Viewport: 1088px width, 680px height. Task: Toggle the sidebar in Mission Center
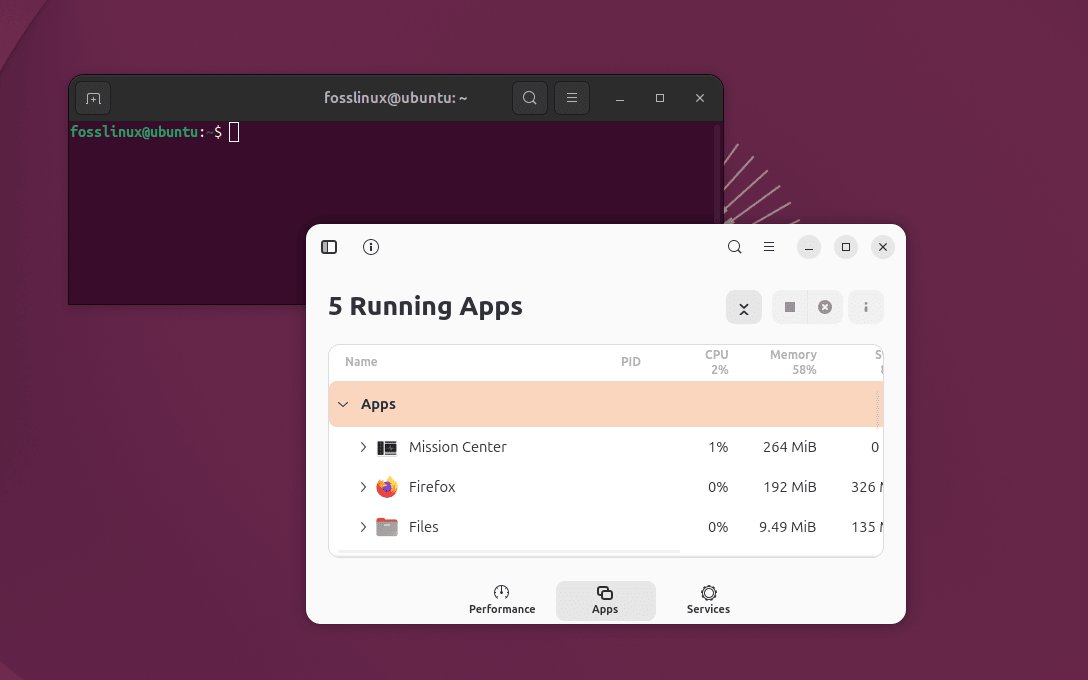(x=329, y=247)
